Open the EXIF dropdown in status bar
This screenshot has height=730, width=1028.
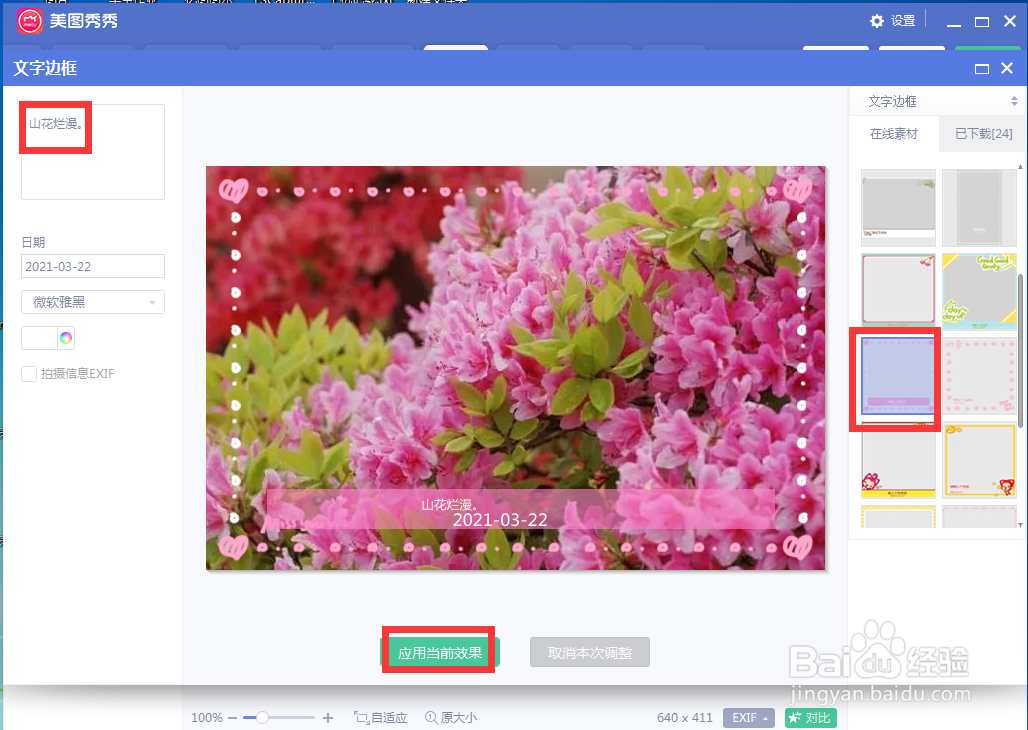pyautogui.click(x=749, y=718)
